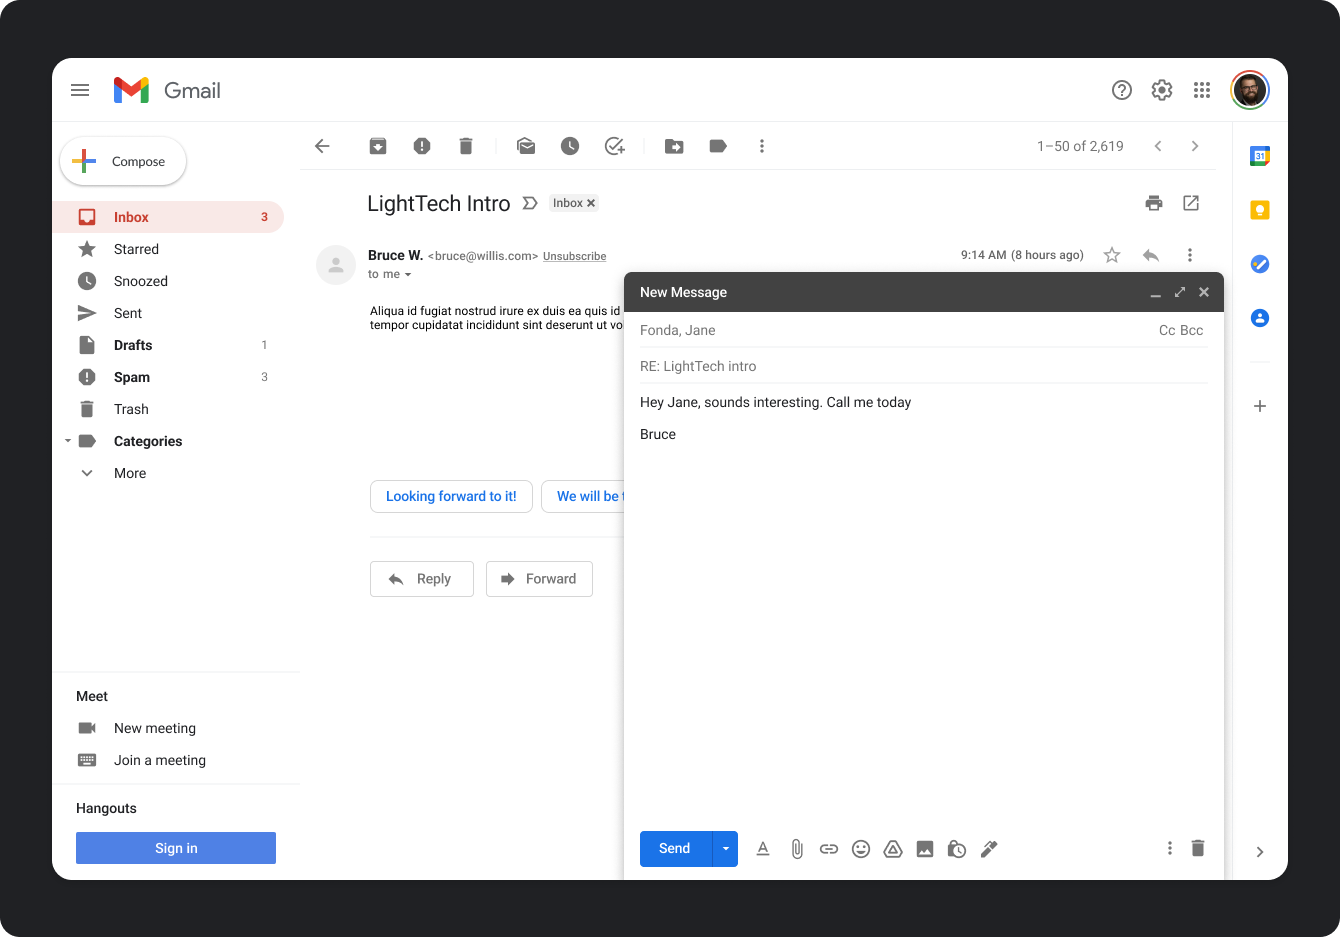Image resolution: width=1340 pixels, height=937 pixels.
Task: Toggle the main menu hamburger
Action: pos(80,90)
